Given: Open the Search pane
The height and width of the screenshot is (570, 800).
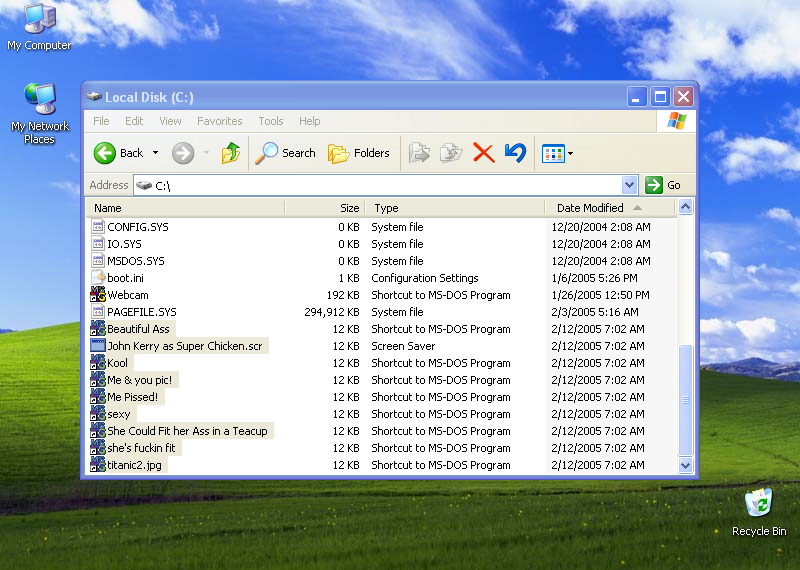Looking at the screenshot, I should point(285,153).
